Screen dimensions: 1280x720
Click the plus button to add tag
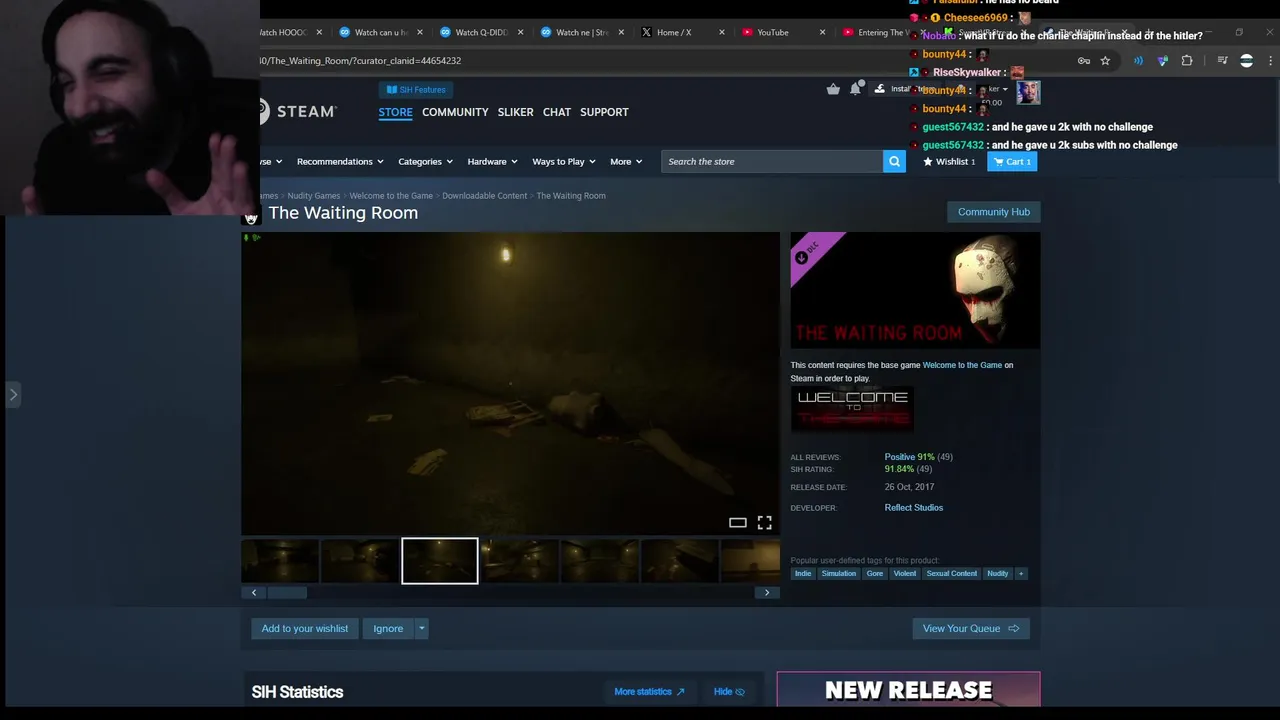coord(1021,573)
